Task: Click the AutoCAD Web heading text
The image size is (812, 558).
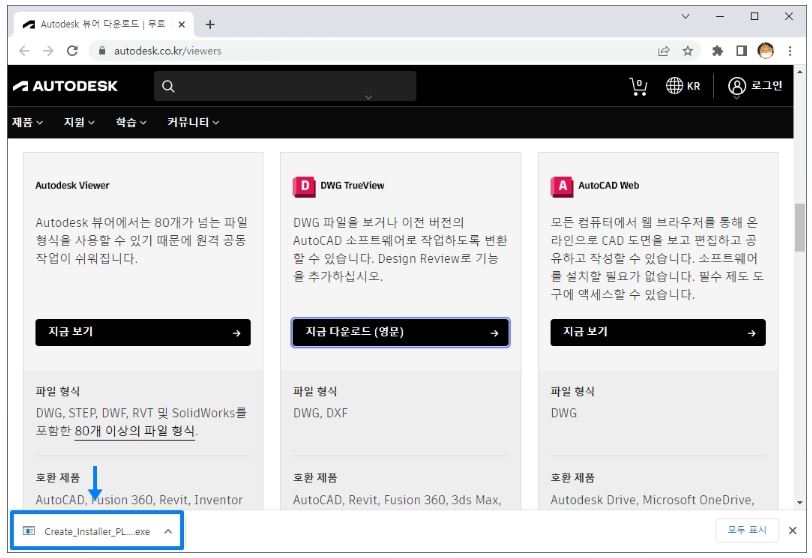Action: 608,185
